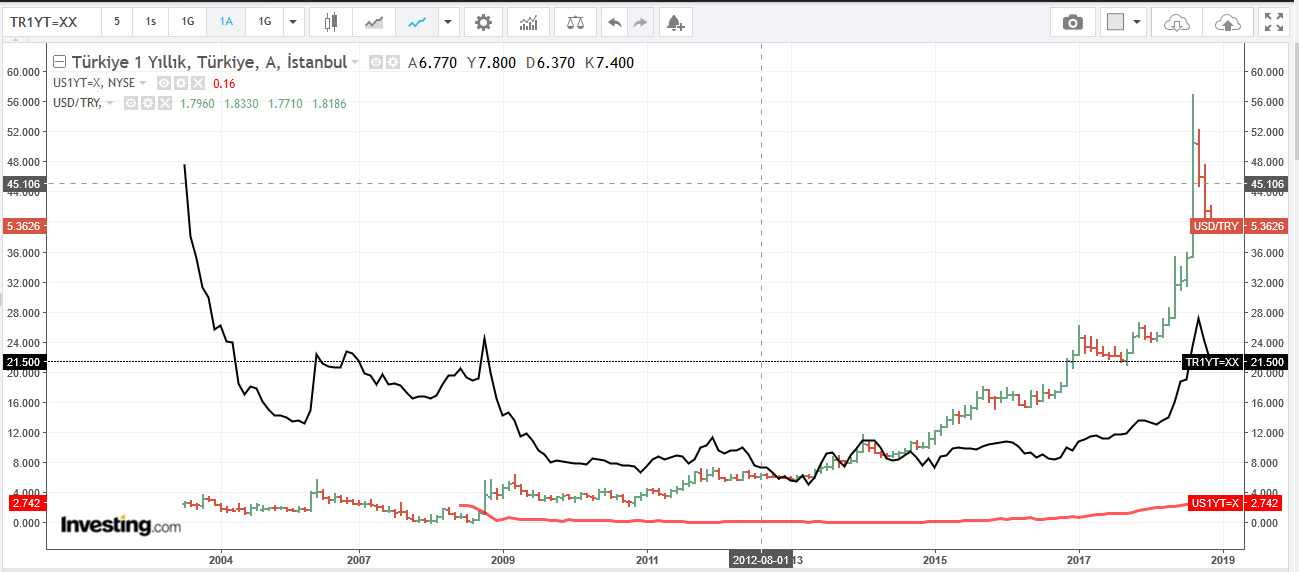Click the 2017 year on time axis
The height and width of the screenshot is (572, 1299).
[1079, 561]
